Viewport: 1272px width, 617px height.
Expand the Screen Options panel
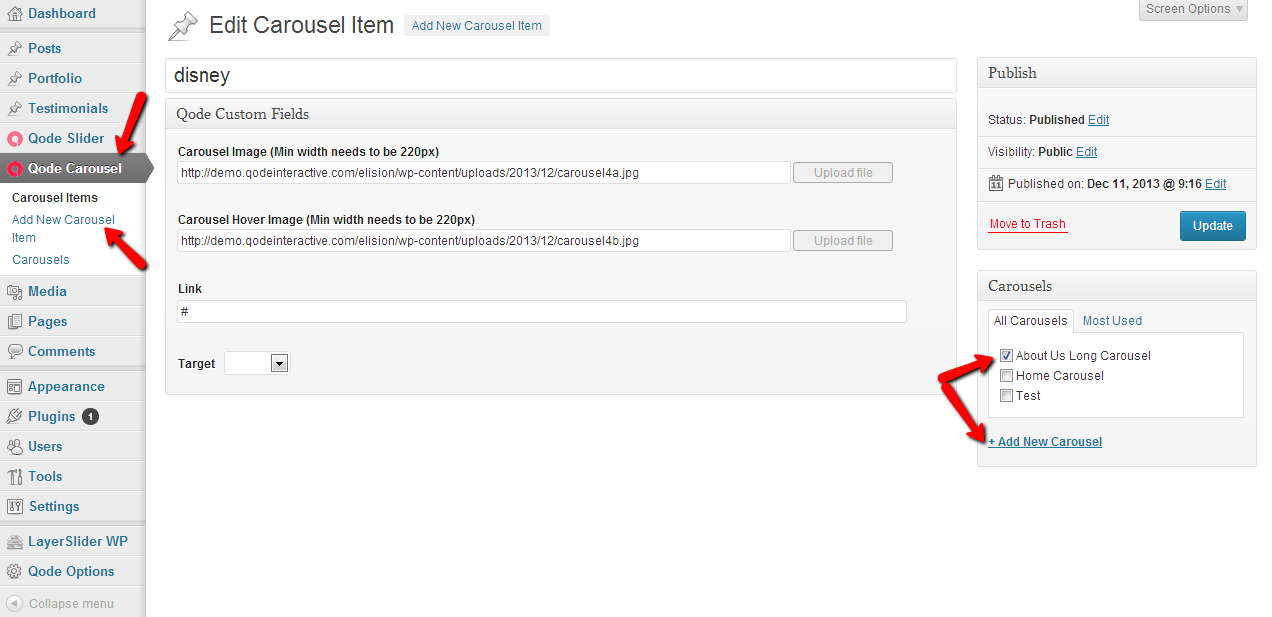(x=1193, y=9)
